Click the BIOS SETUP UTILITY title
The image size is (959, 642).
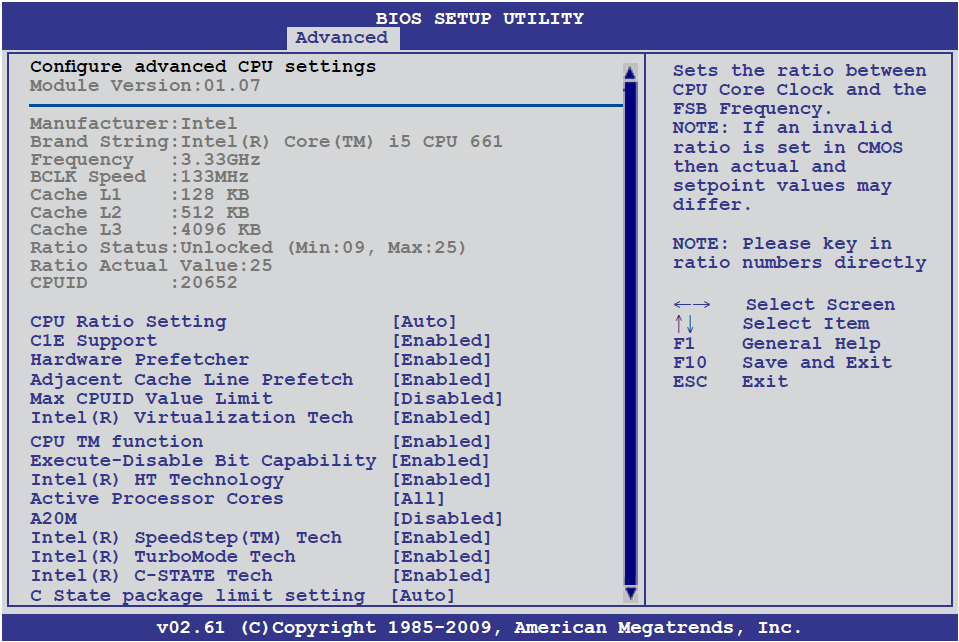(x=480, y=18)
